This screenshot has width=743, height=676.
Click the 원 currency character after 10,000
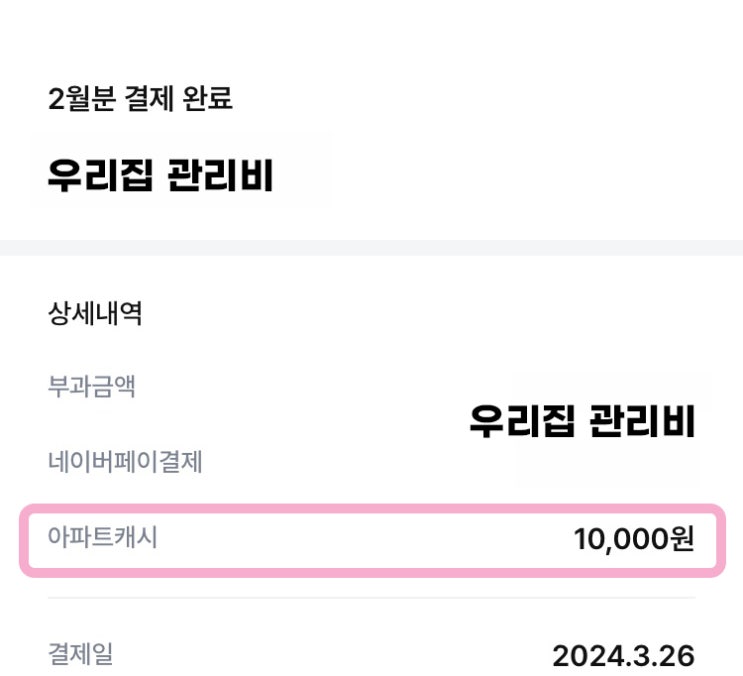pyautogui.click(x=681, y=540)
